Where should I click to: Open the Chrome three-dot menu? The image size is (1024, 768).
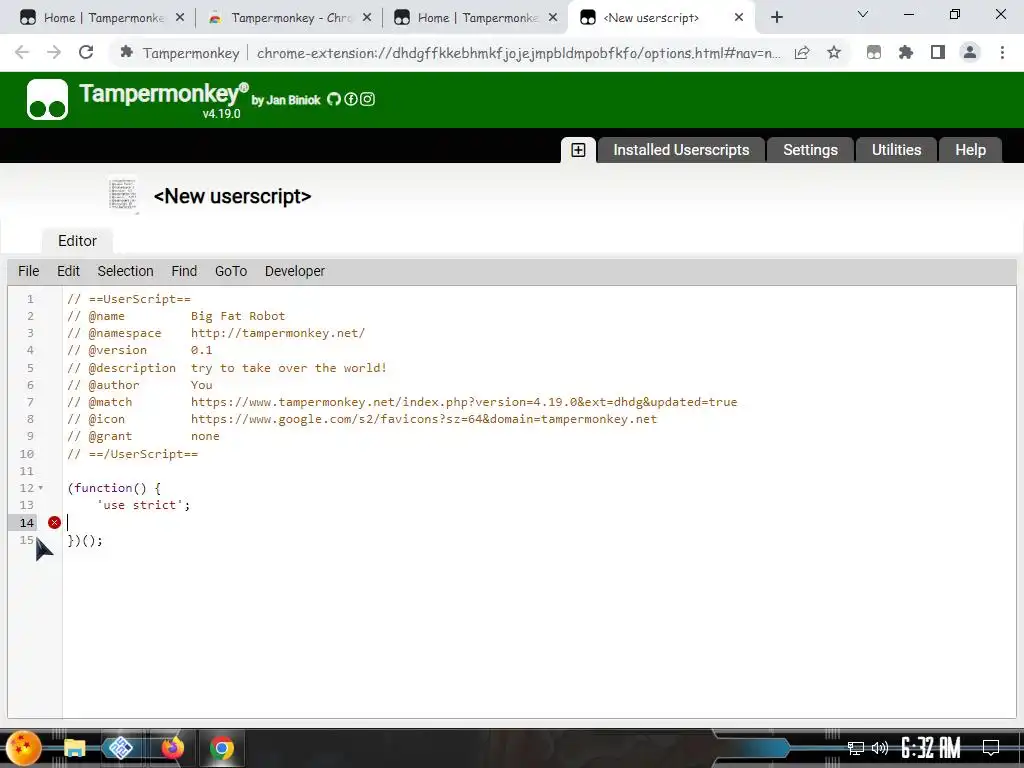[1002, 52]
